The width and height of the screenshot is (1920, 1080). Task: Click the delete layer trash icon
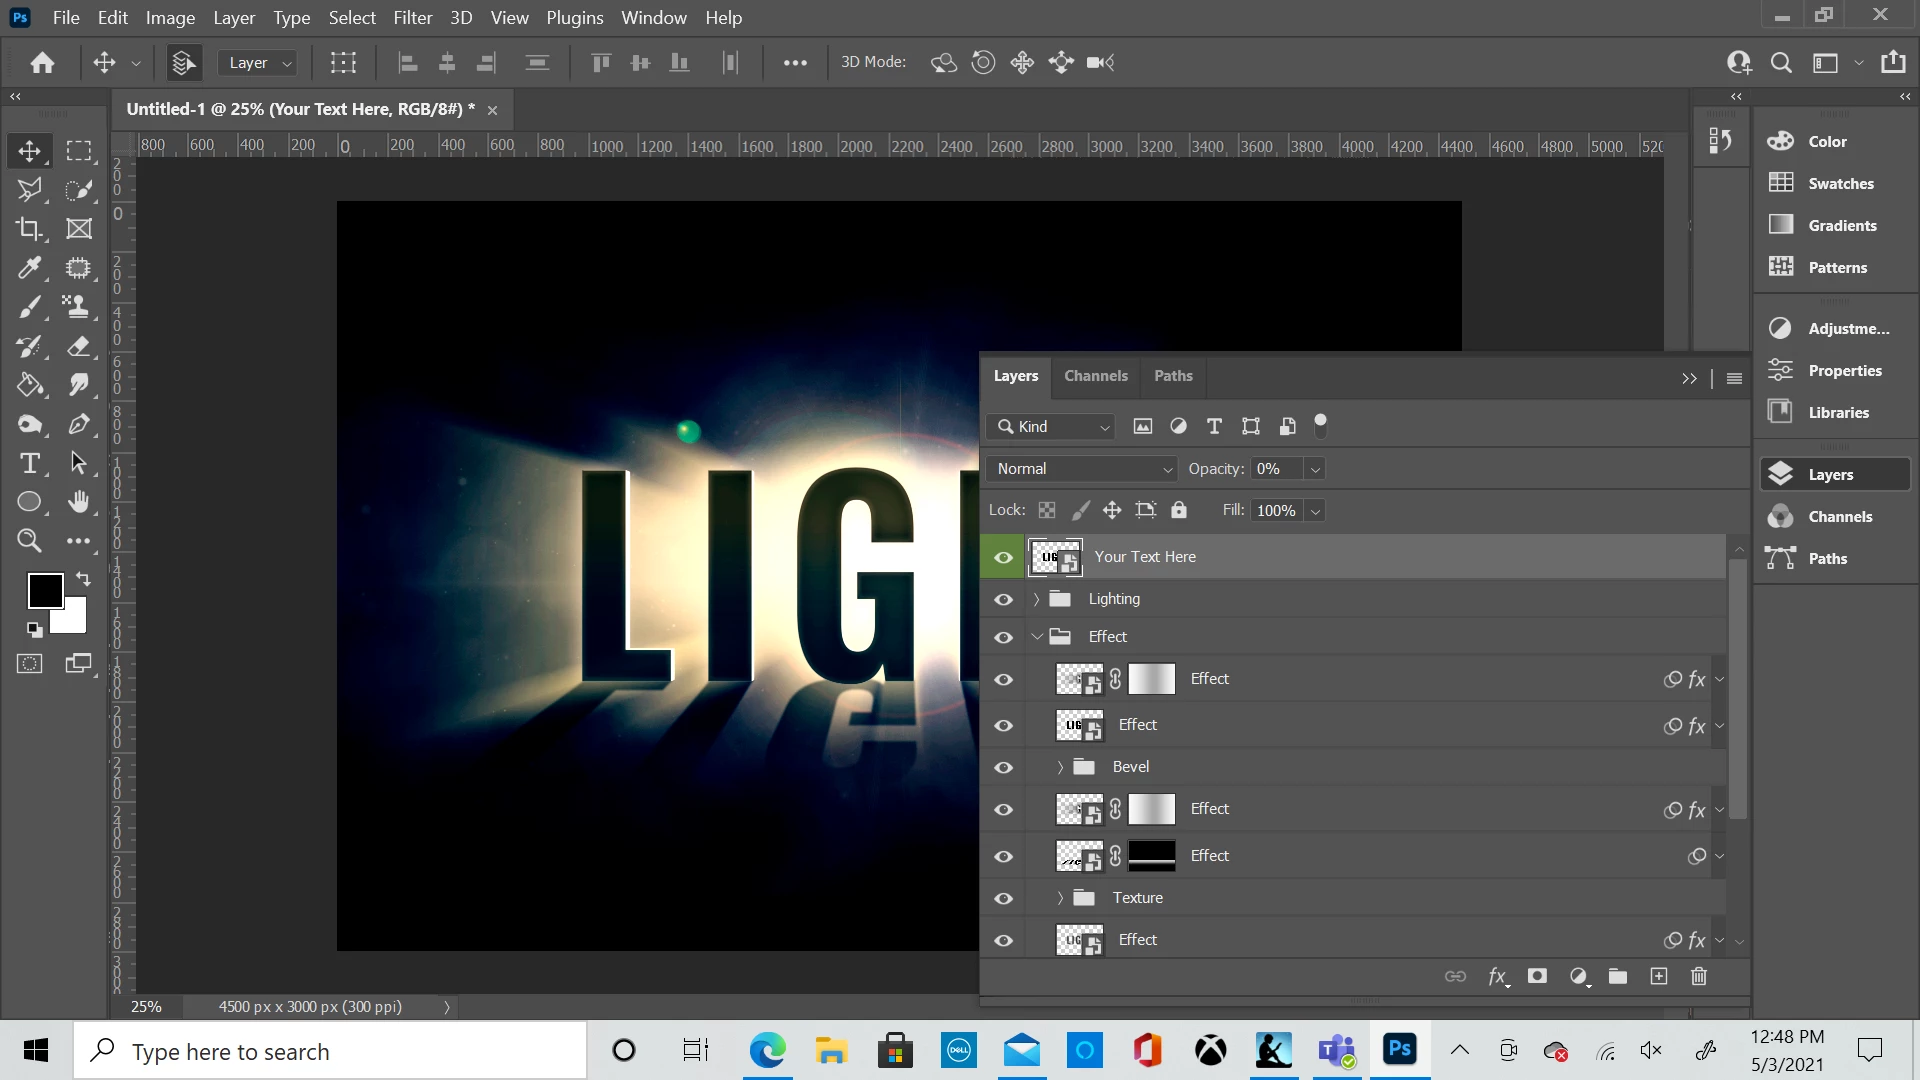[x=1698, y=976]
